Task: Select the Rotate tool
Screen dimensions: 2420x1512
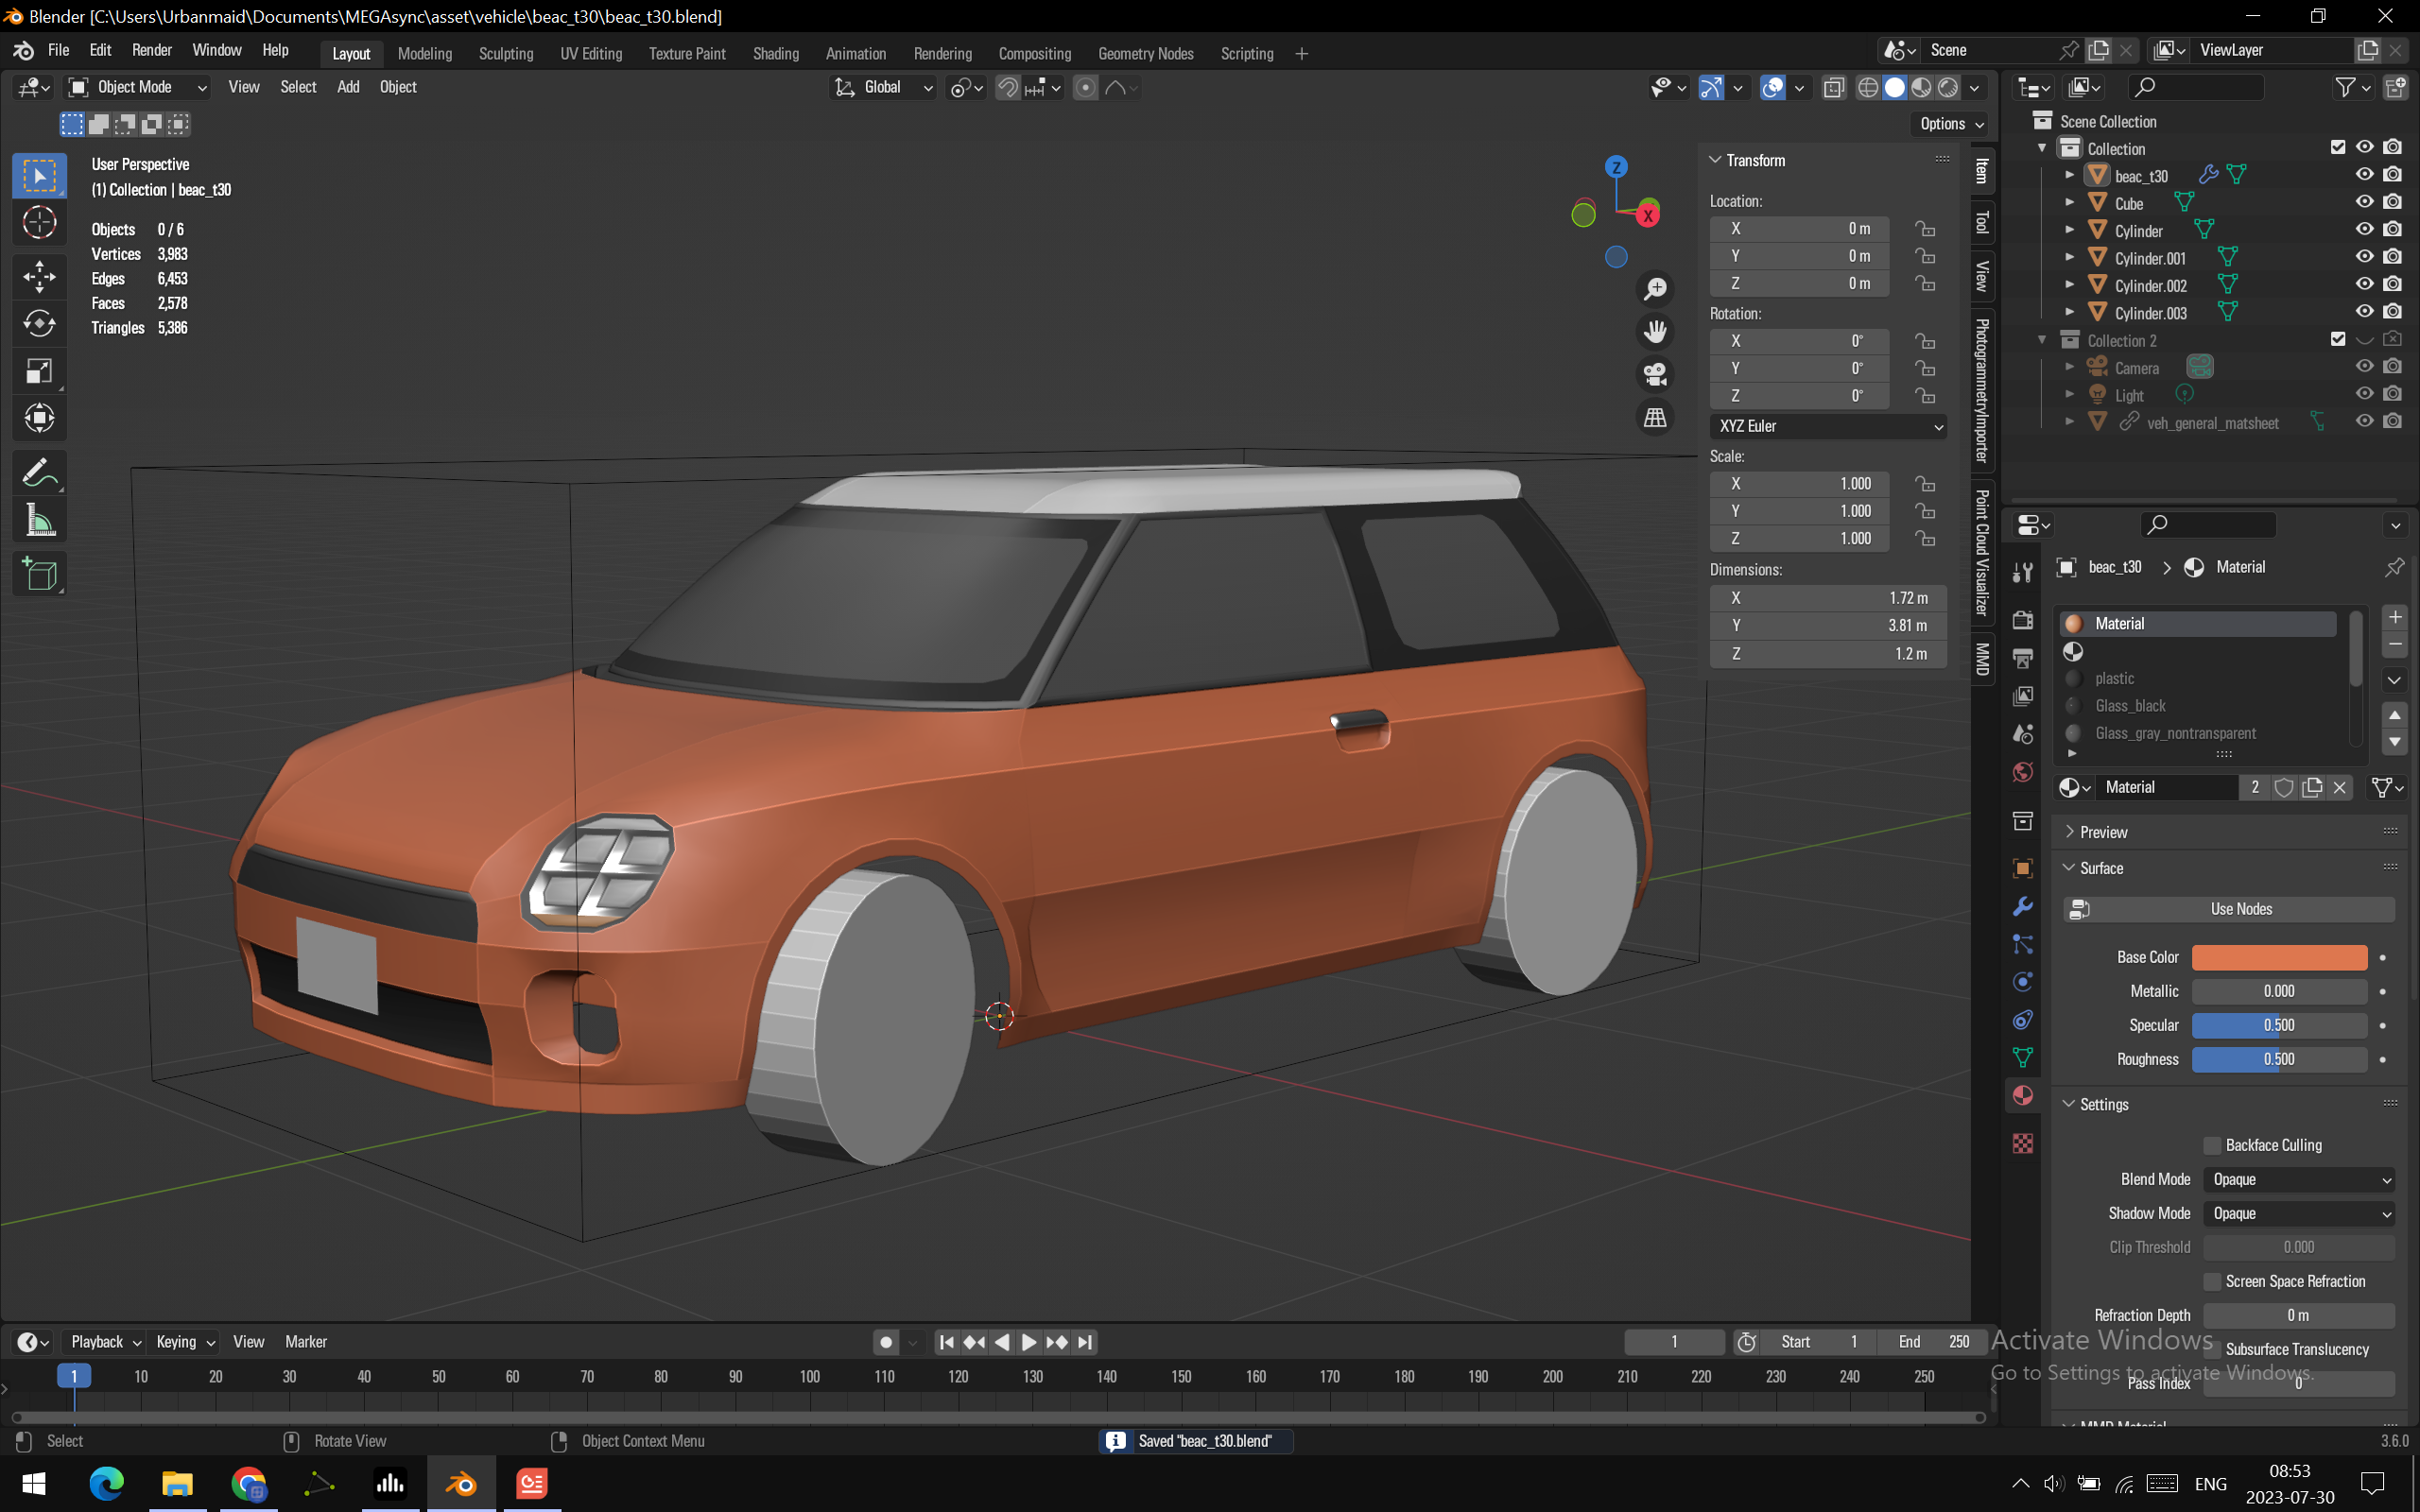Action: 39,324
